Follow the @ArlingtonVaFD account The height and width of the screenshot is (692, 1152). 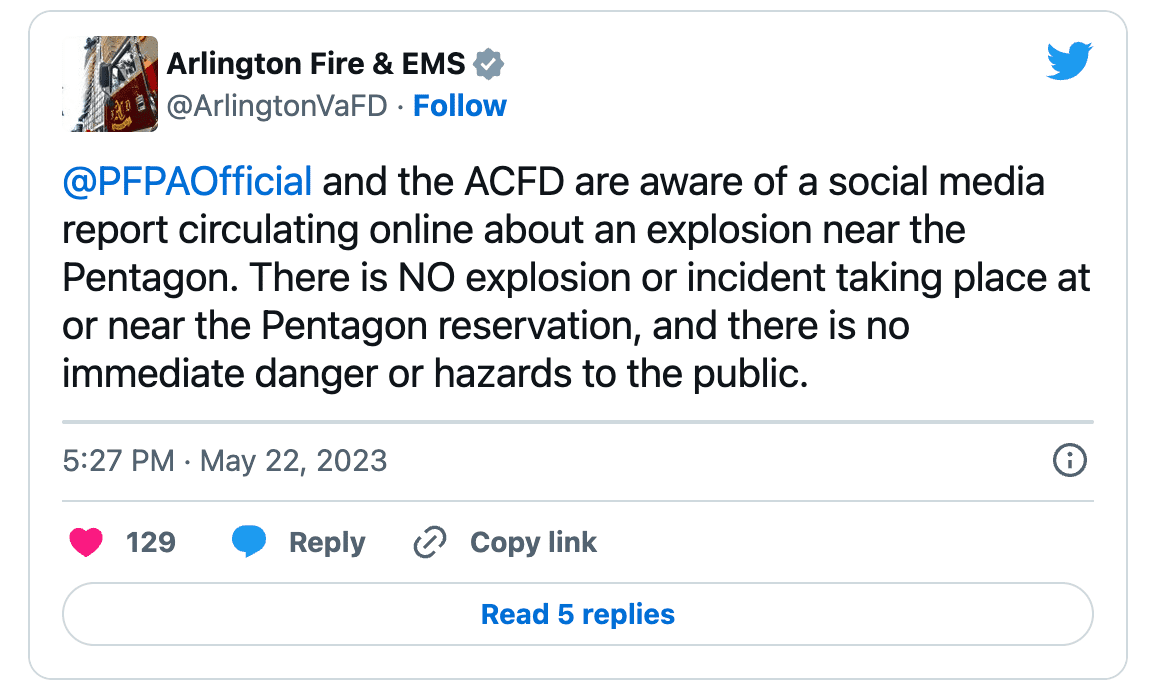460,104
